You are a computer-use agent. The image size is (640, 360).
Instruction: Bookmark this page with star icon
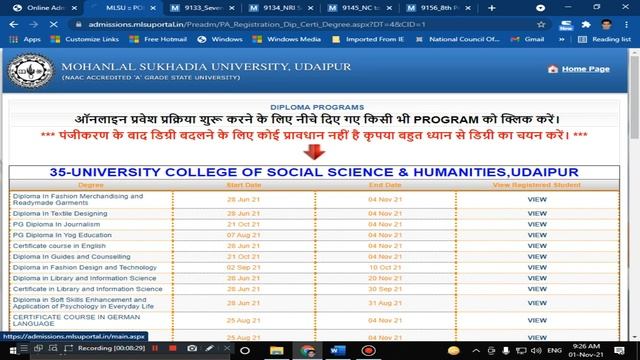pos(541,24)
